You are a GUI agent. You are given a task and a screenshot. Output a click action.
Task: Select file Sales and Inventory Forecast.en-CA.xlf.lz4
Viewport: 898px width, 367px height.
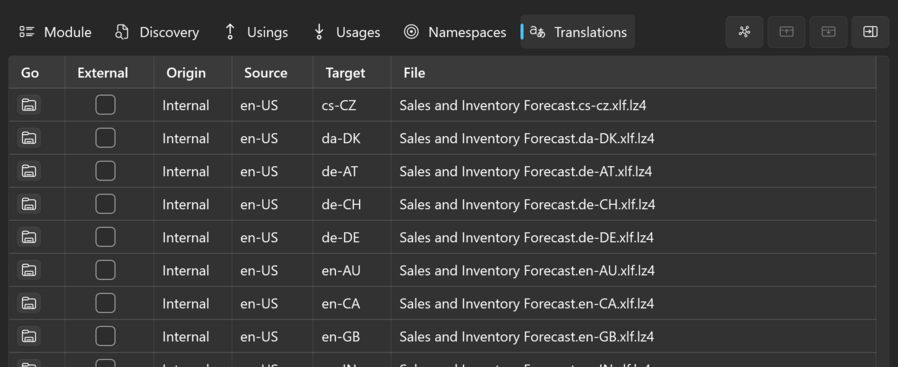point(527,303)
